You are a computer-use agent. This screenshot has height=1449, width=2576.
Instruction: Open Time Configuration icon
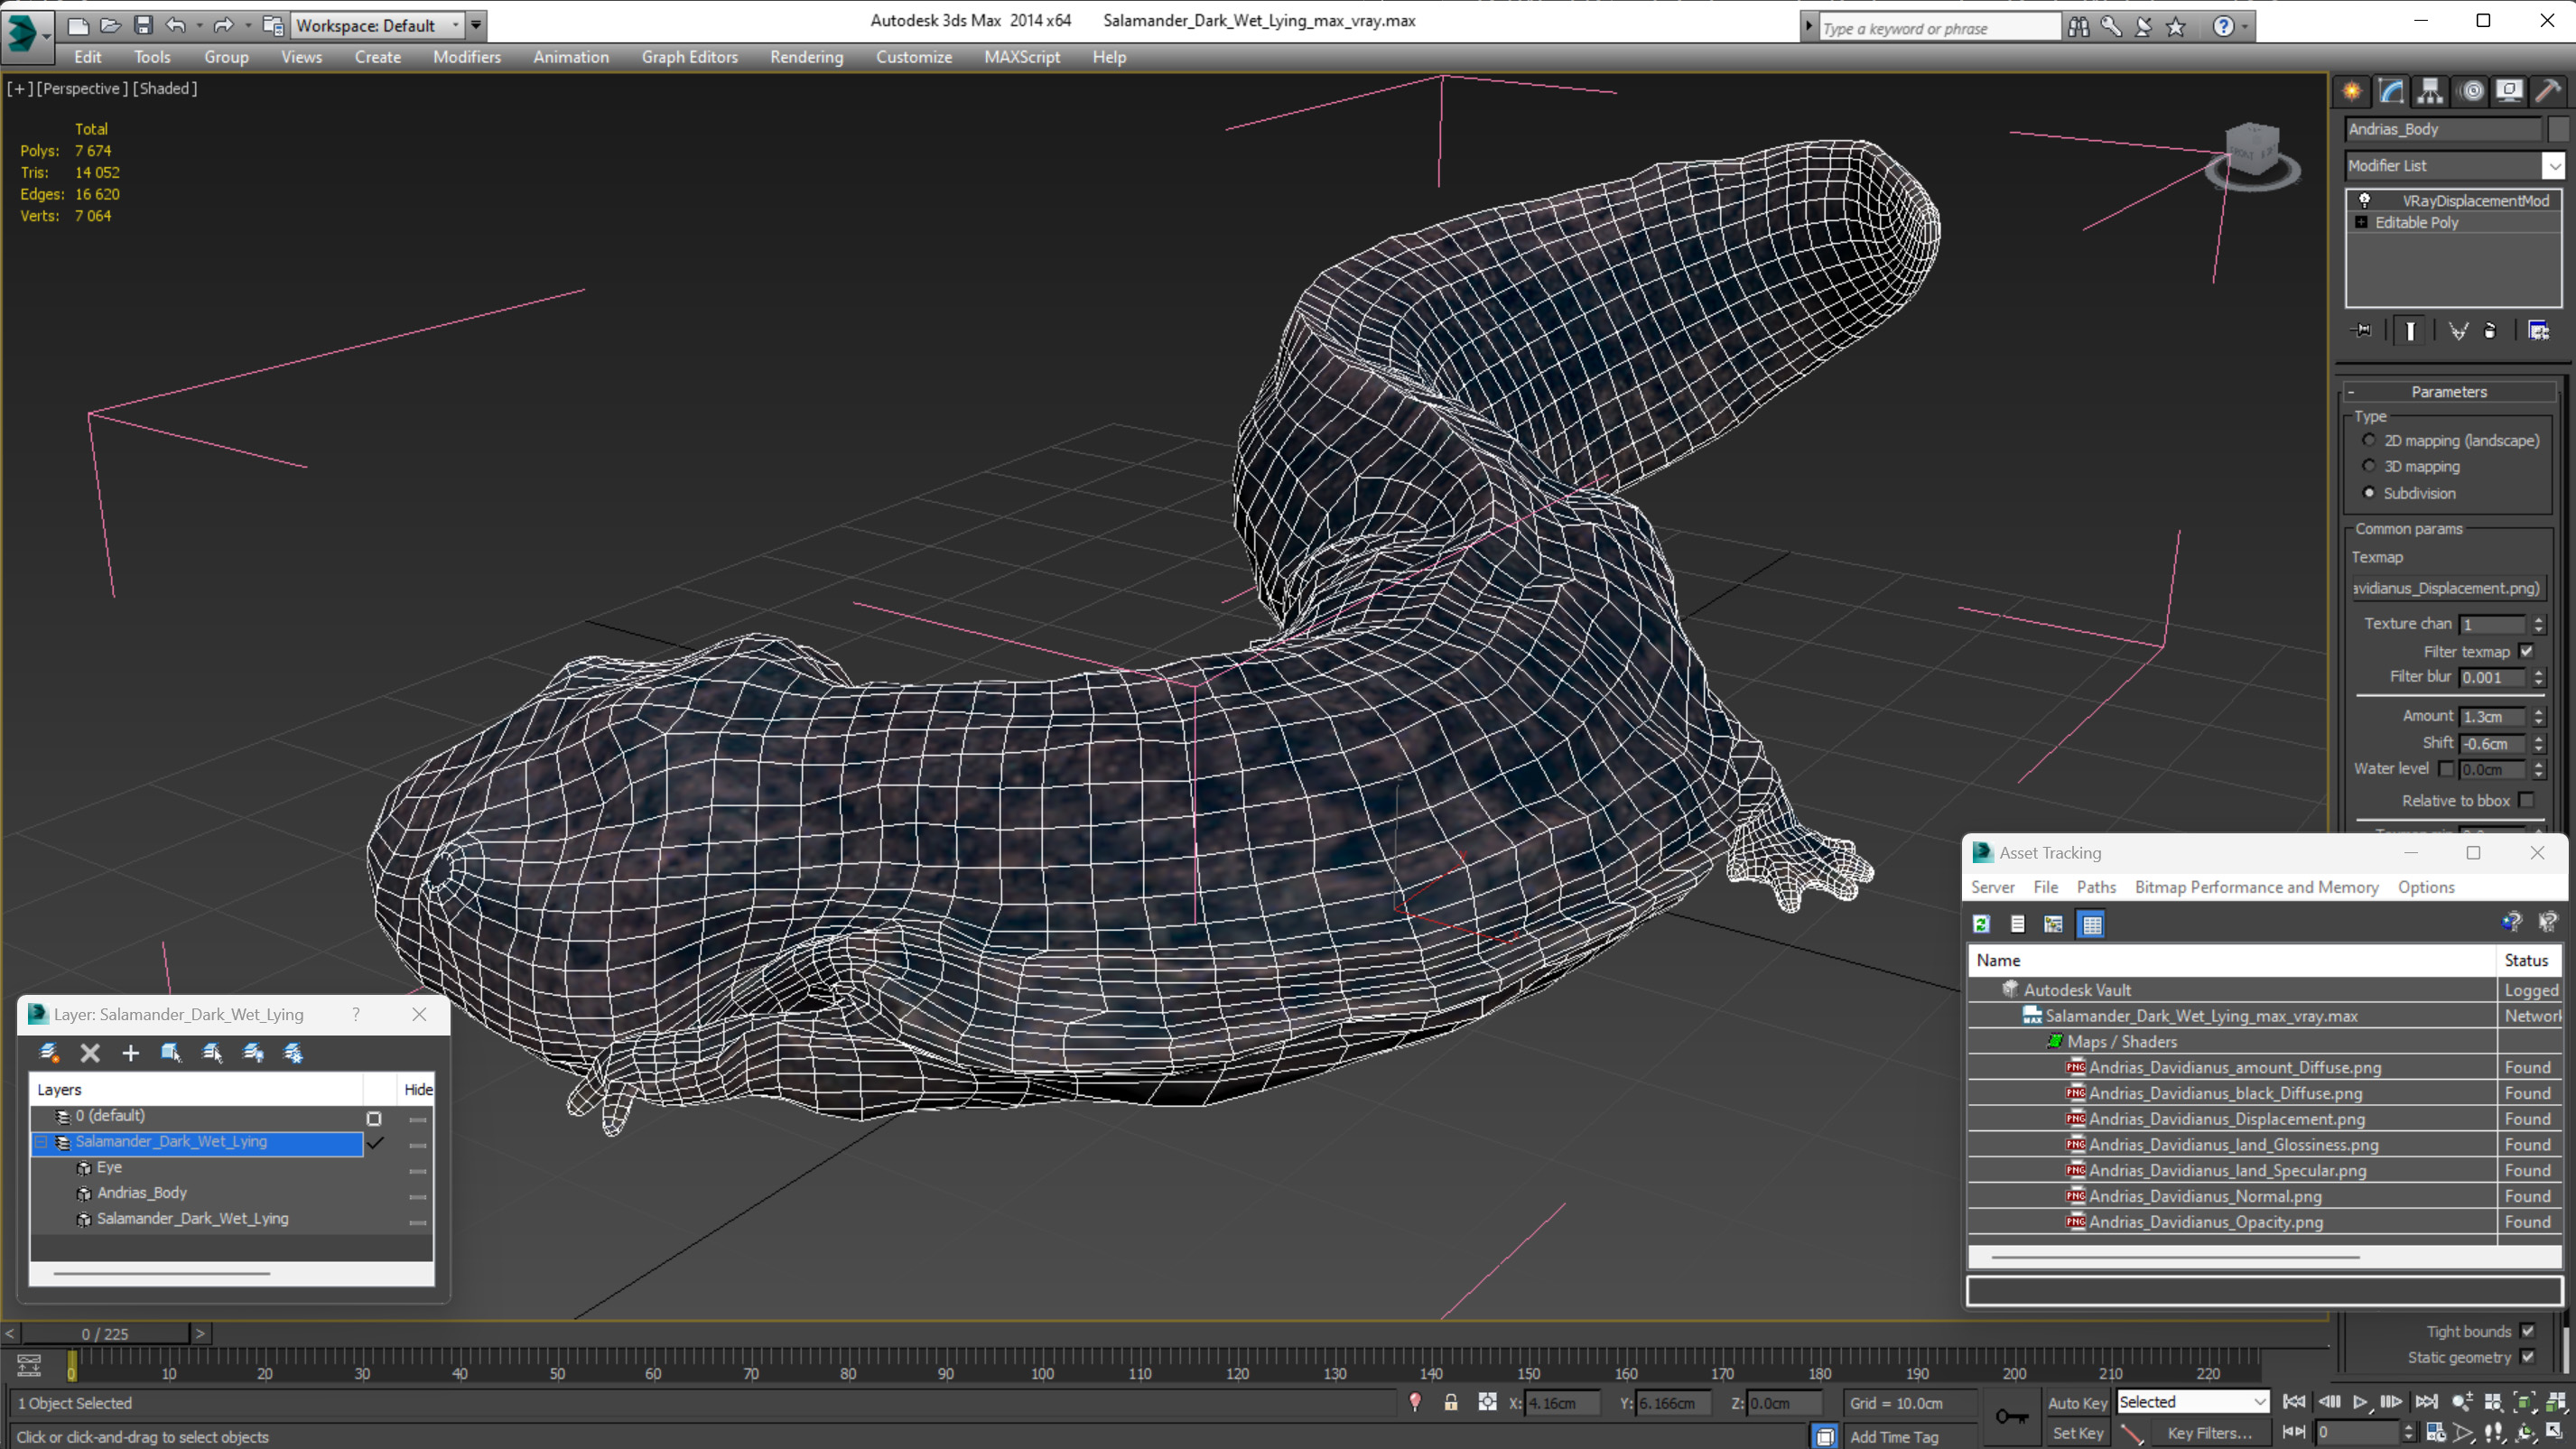click(2436, 1432)
